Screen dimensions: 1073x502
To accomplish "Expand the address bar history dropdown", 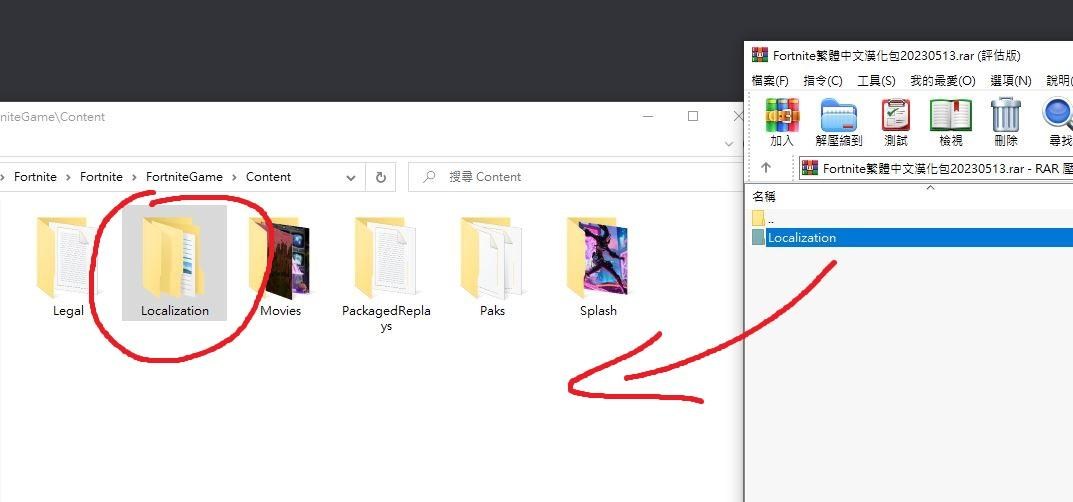I will pos(351,177).
